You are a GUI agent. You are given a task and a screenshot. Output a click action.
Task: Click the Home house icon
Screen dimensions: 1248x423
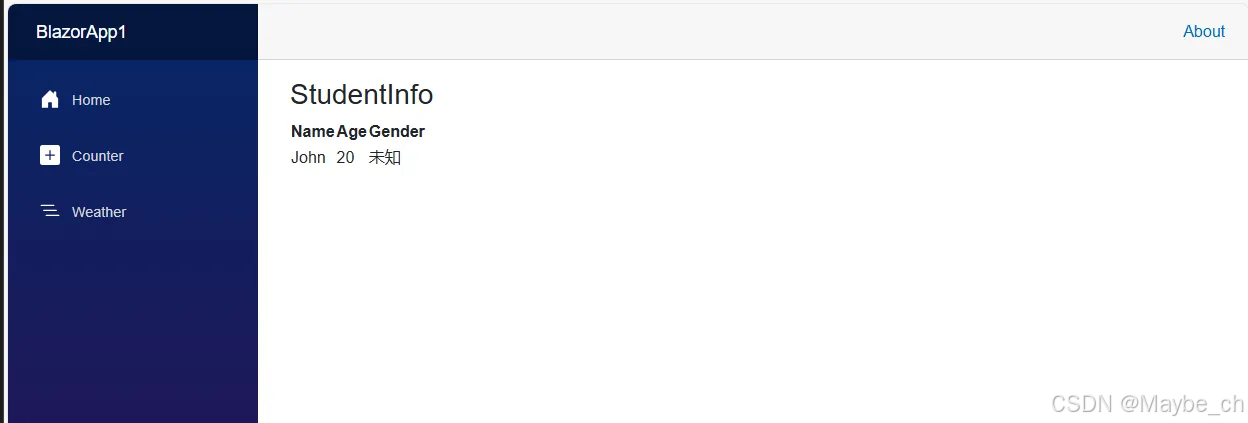coord(49,99)
